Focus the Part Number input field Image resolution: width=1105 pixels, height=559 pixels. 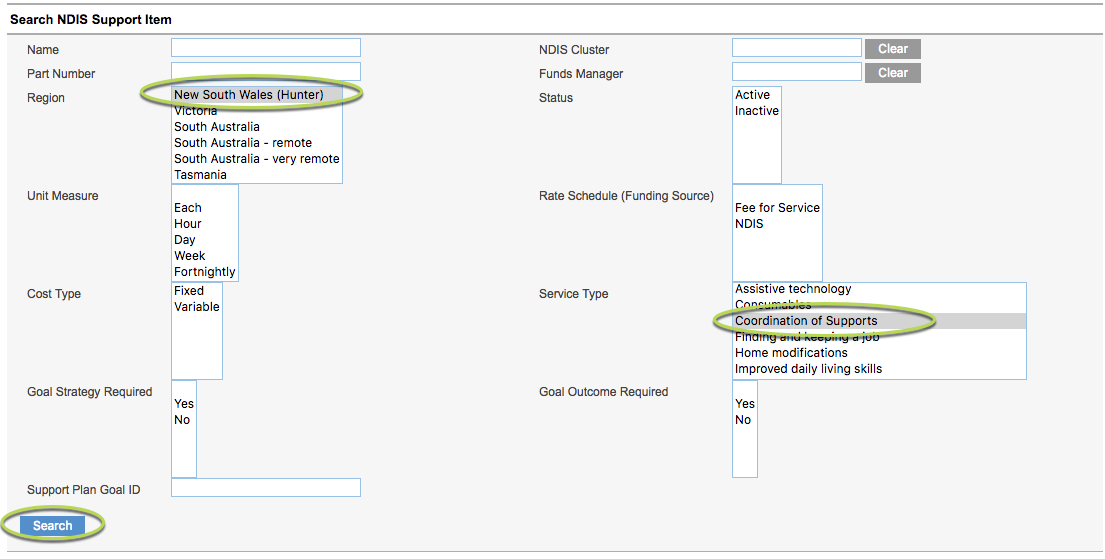266,71
